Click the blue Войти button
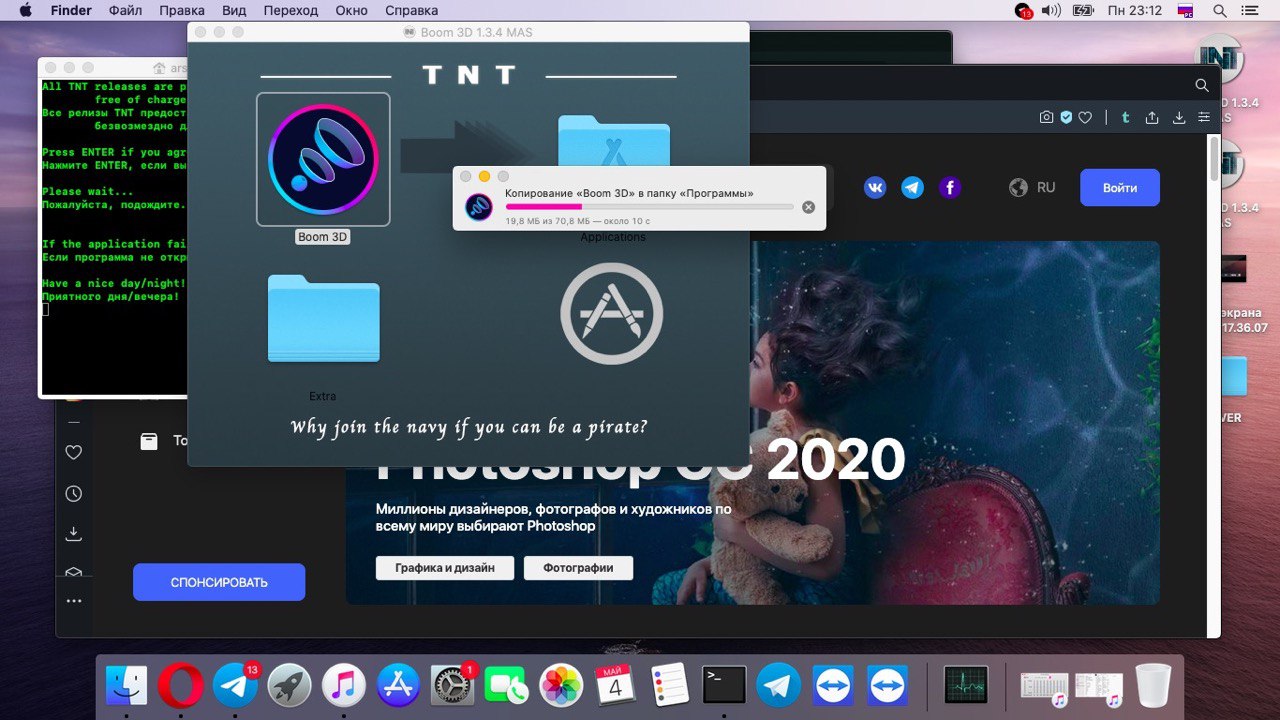Viewport: 1280px width, 720px height. click(x=1120, y=187)
